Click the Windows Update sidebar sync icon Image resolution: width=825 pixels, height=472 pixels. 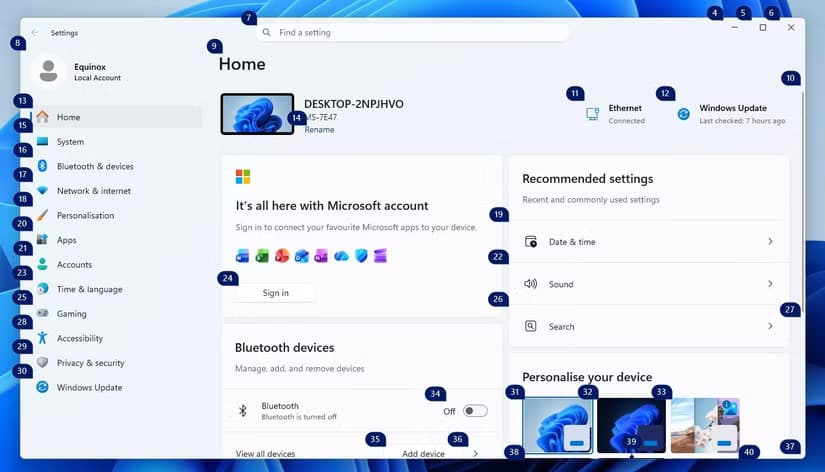pyautogui.click(x=43, y=387)
